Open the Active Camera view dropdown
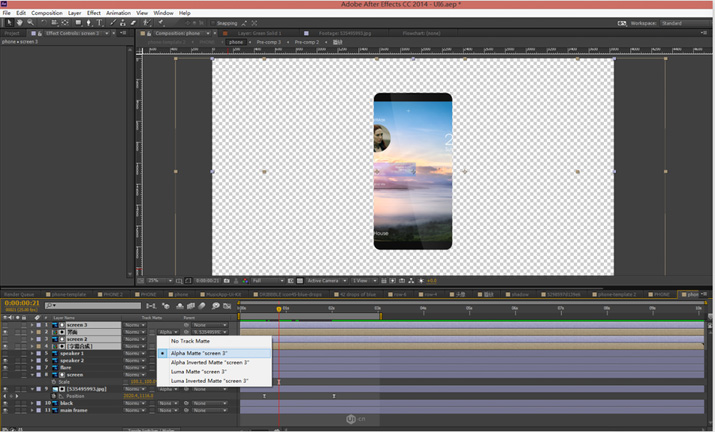Viewport: 715px width, 432px height. coord(326,281)
